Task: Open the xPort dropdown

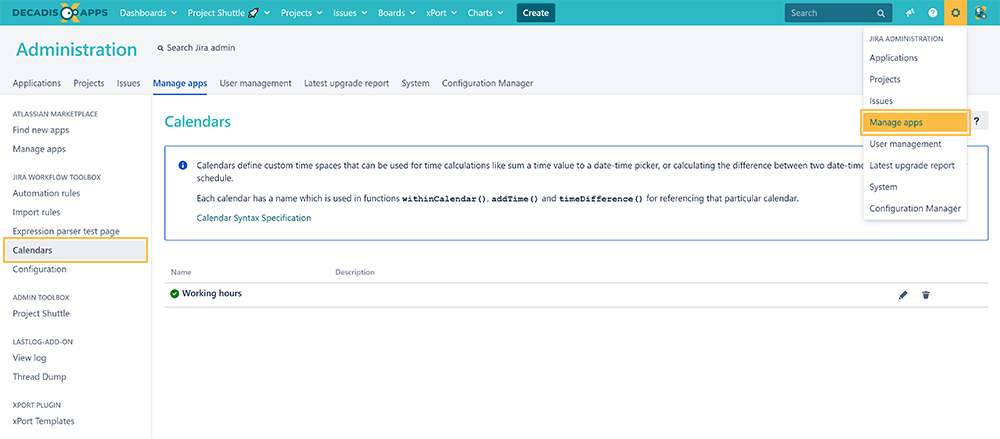Action: click(441, 13)
